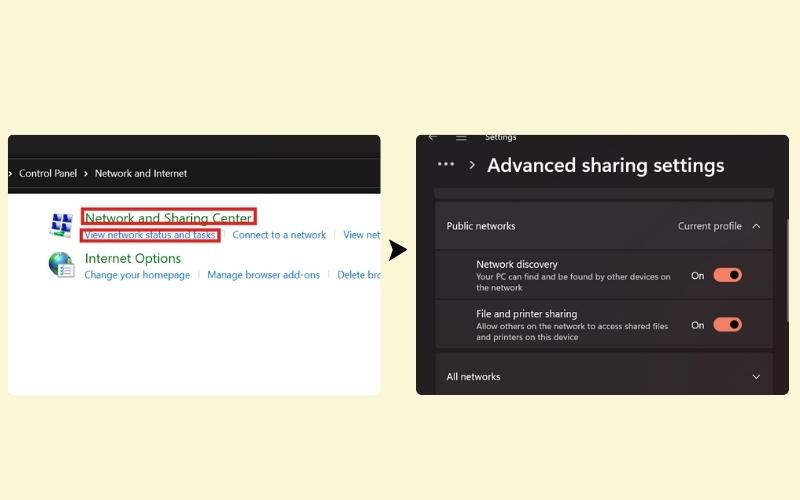
Task: Click the Internet Options globe icon
Action: pyautogui.click(x=61, y=265)
